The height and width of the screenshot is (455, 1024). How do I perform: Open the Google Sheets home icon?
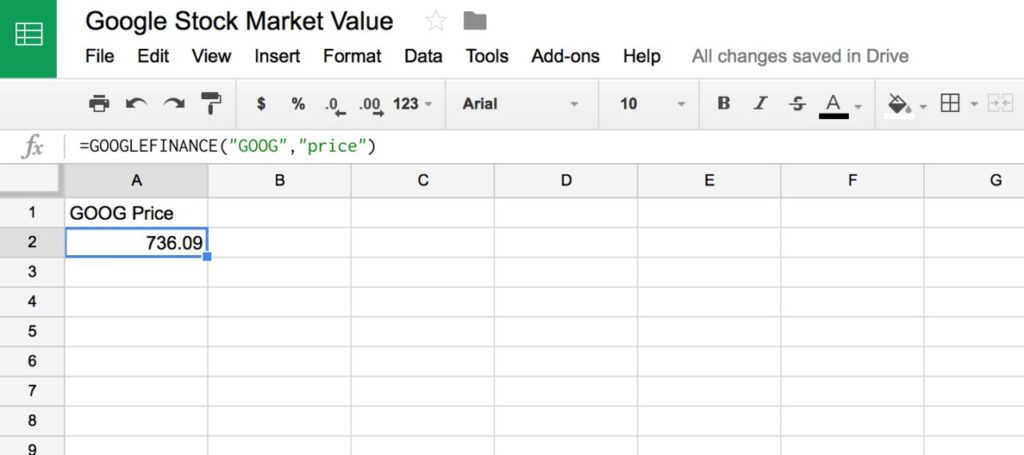[x=28, y=37]
